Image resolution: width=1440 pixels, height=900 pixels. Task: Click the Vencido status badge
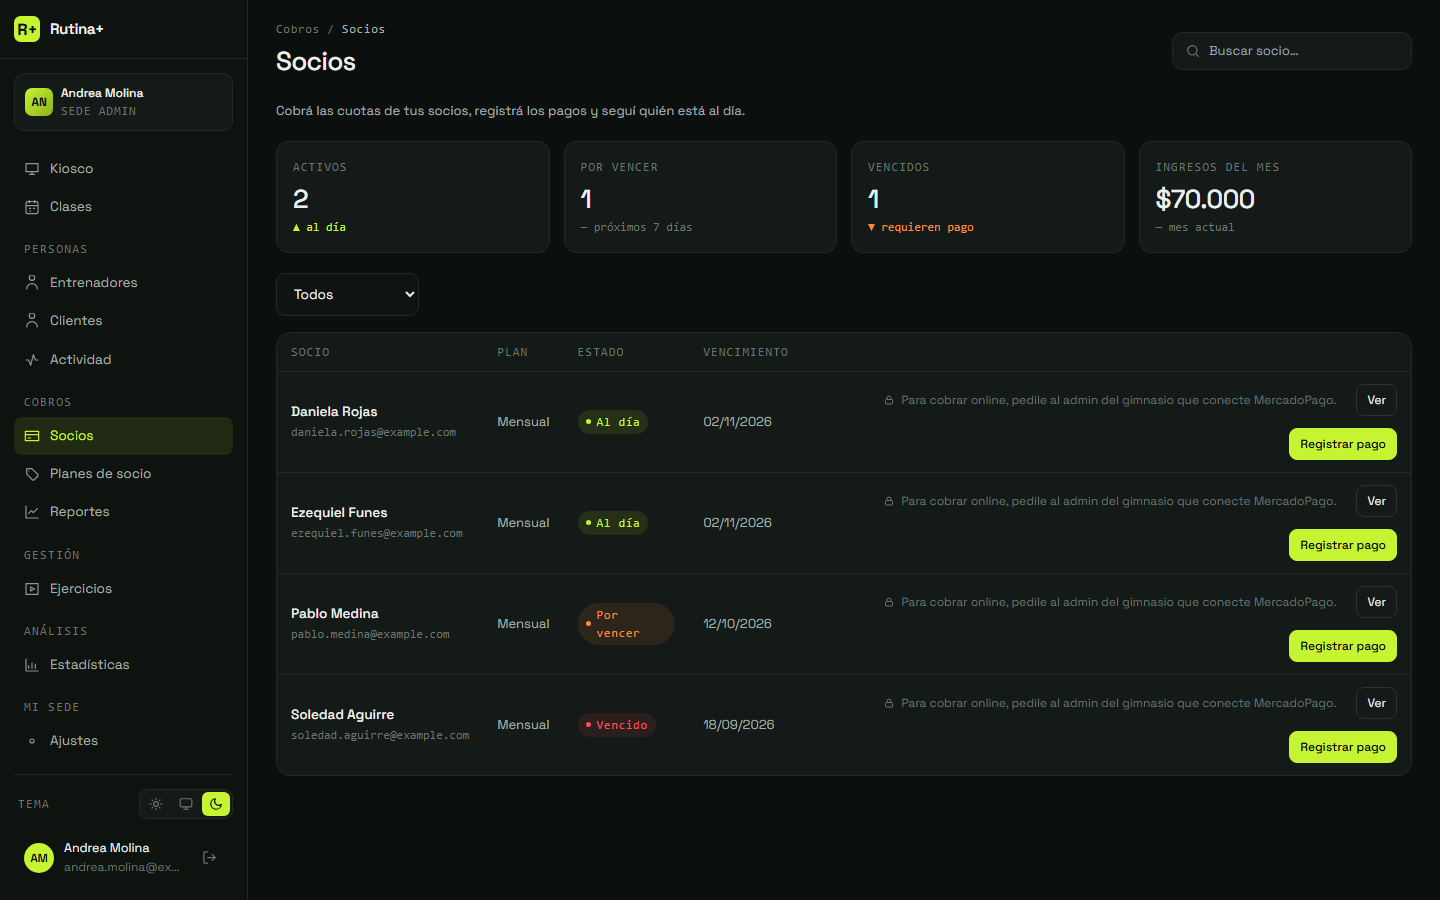[x=616, y=725]
